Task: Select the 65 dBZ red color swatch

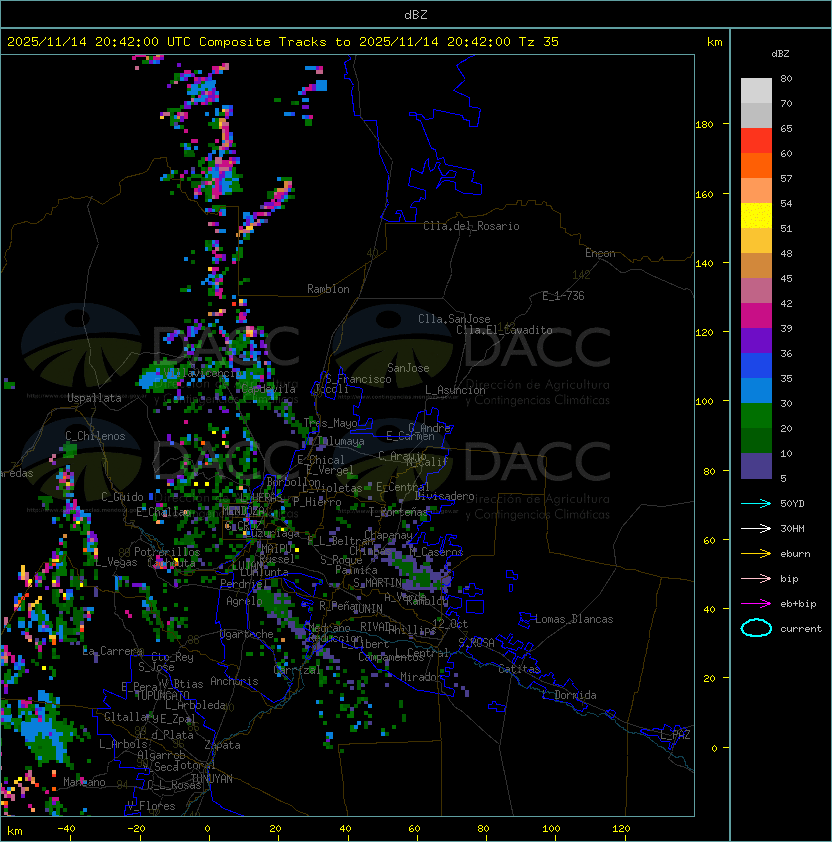Action: [756, 140]
